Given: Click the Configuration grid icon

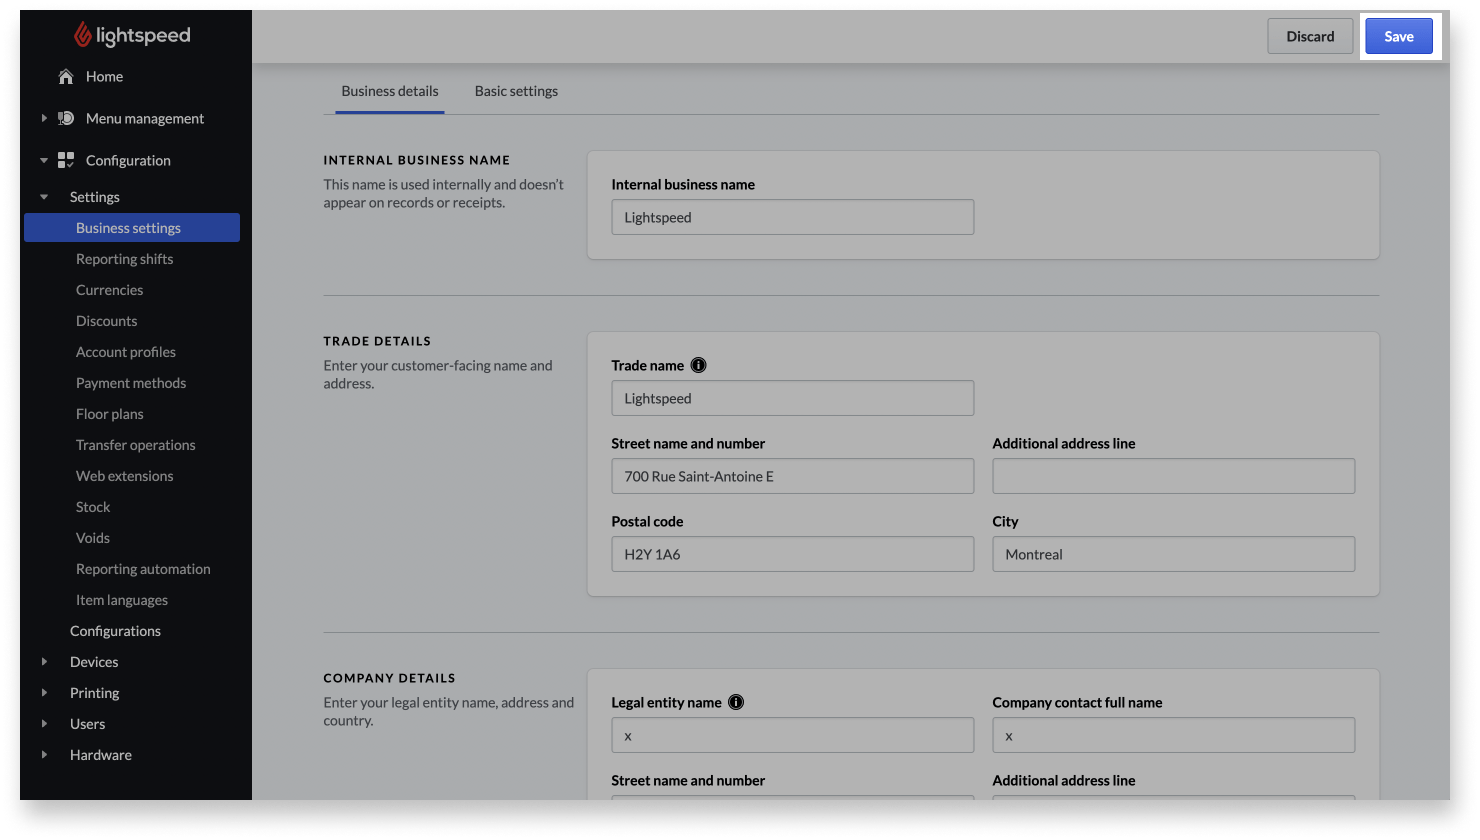Looking at the screenshot, I should pyautogui.click(x=66, y=160).
